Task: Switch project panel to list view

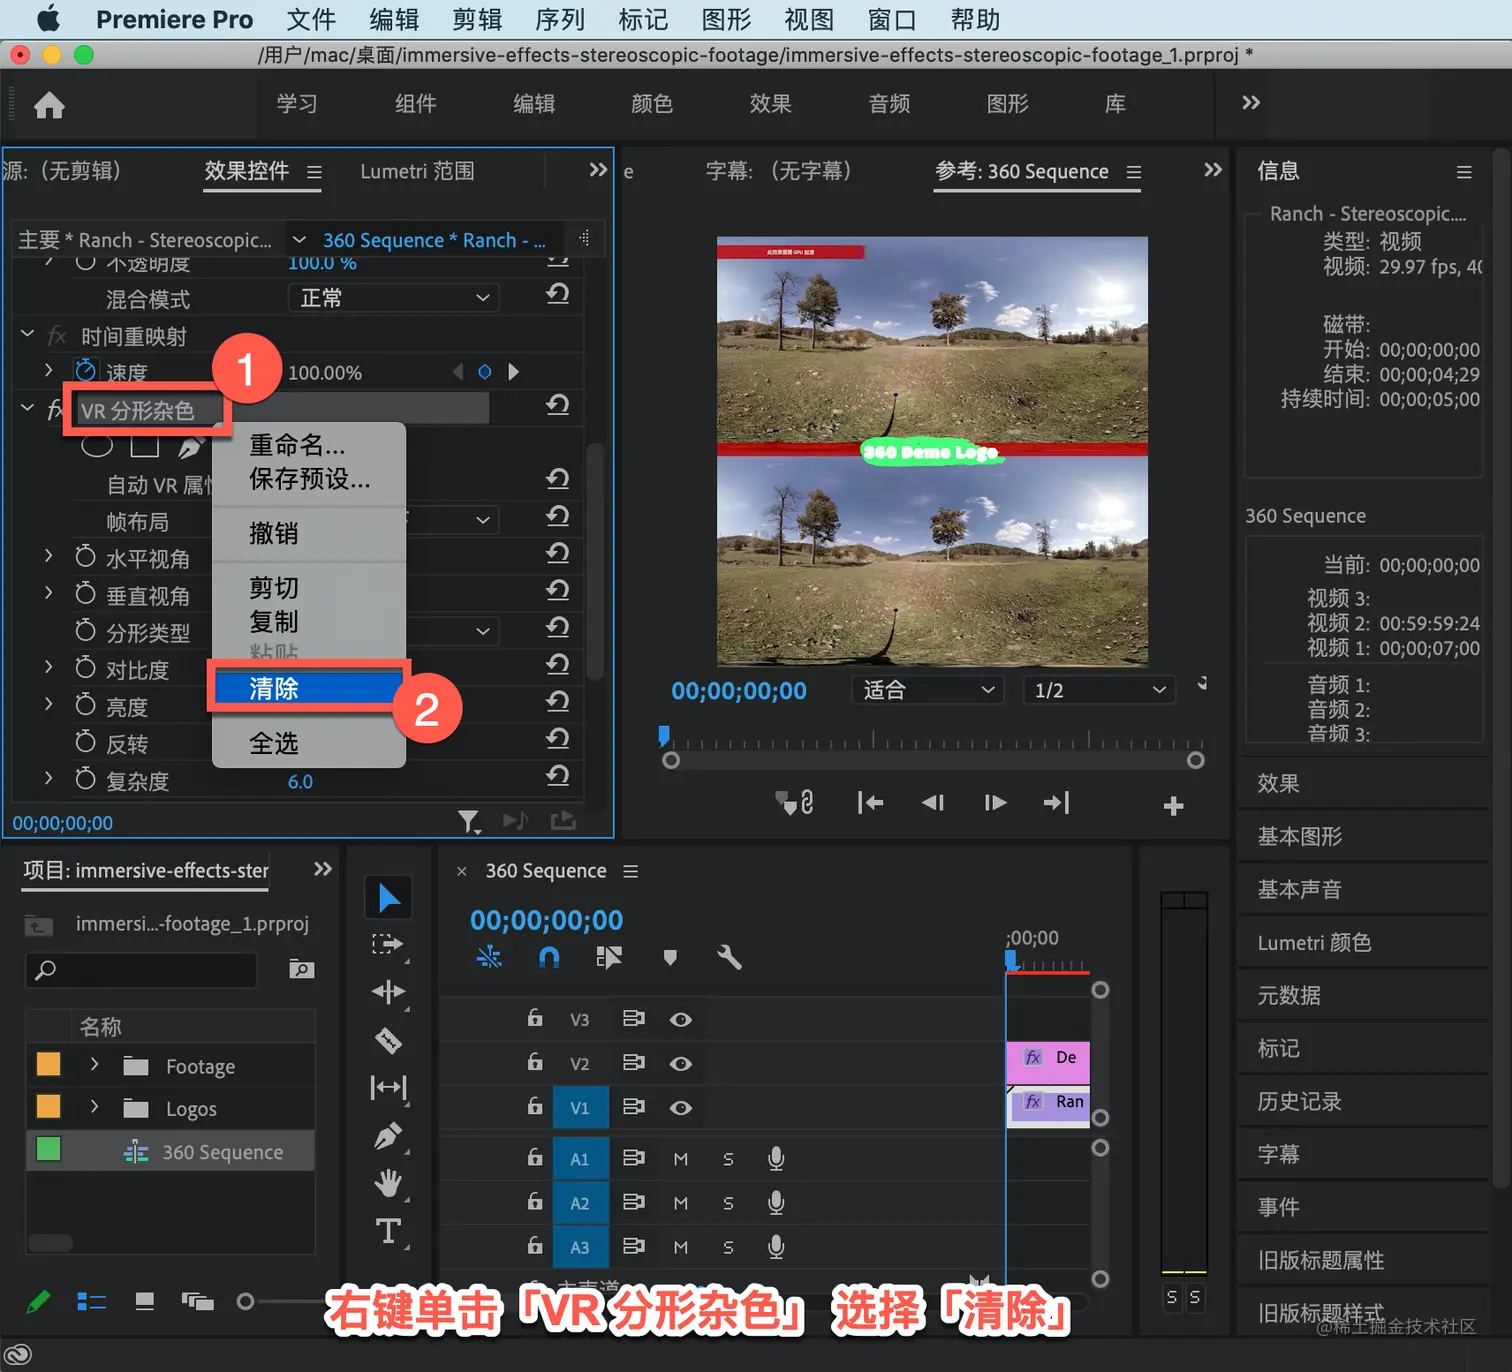Action: (x=92, y=1301)
